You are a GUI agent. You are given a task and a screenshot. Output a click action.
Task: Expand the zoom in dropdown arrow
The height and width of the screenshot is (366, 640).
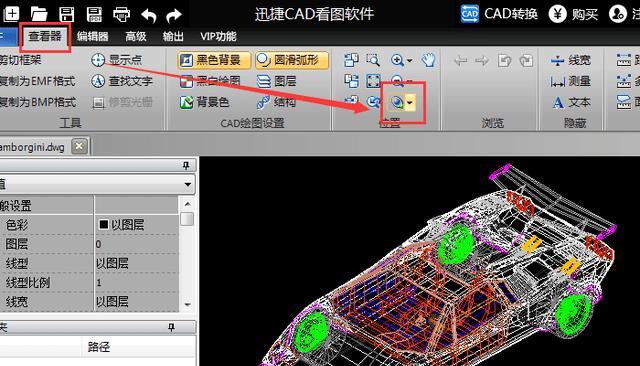(x=409, y=61)
